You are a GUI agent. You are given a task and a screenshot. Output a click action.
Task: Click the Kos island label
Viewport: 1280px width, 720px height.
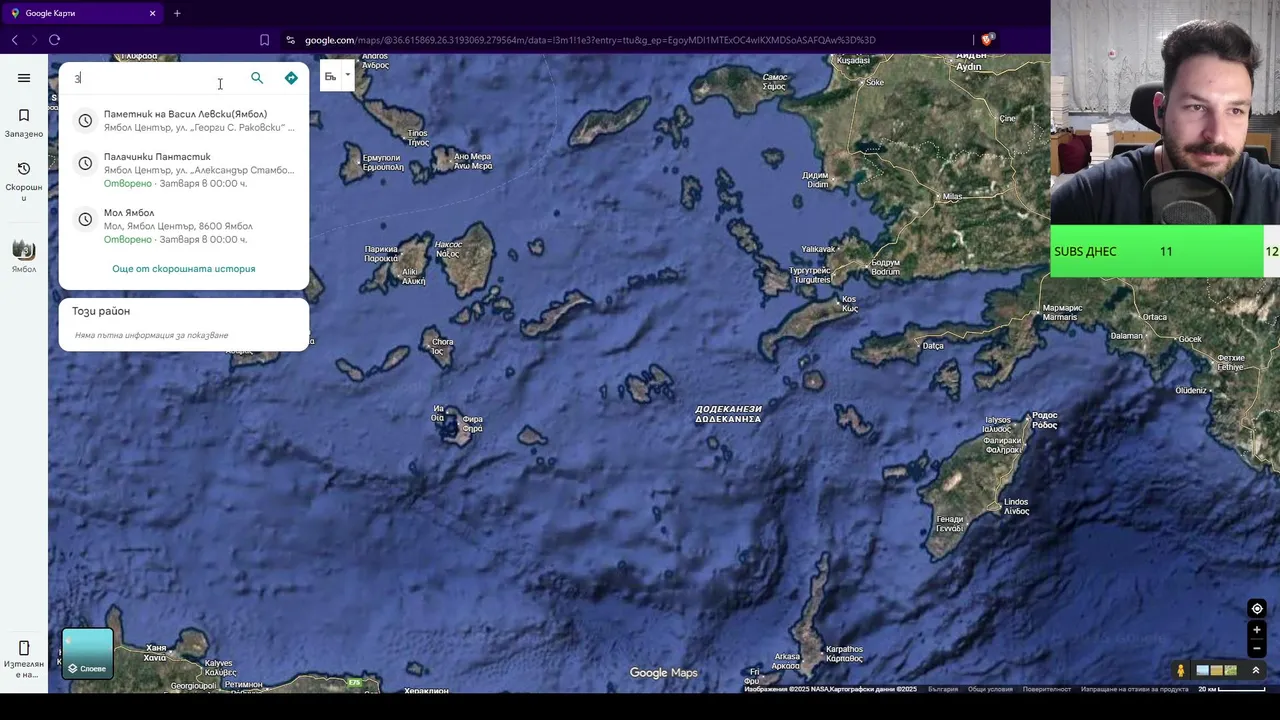pyautogui.click(x=849, y=304)
